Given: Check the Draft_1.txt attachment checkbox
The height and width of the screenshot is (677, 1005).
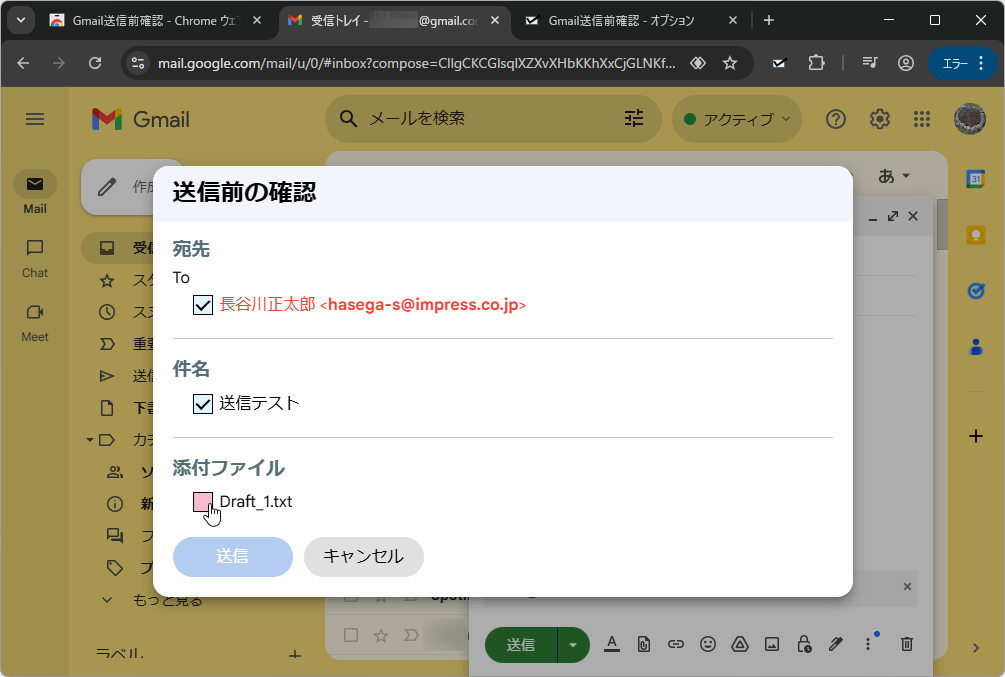Looking at the screenshot, I should pos(202,502).
